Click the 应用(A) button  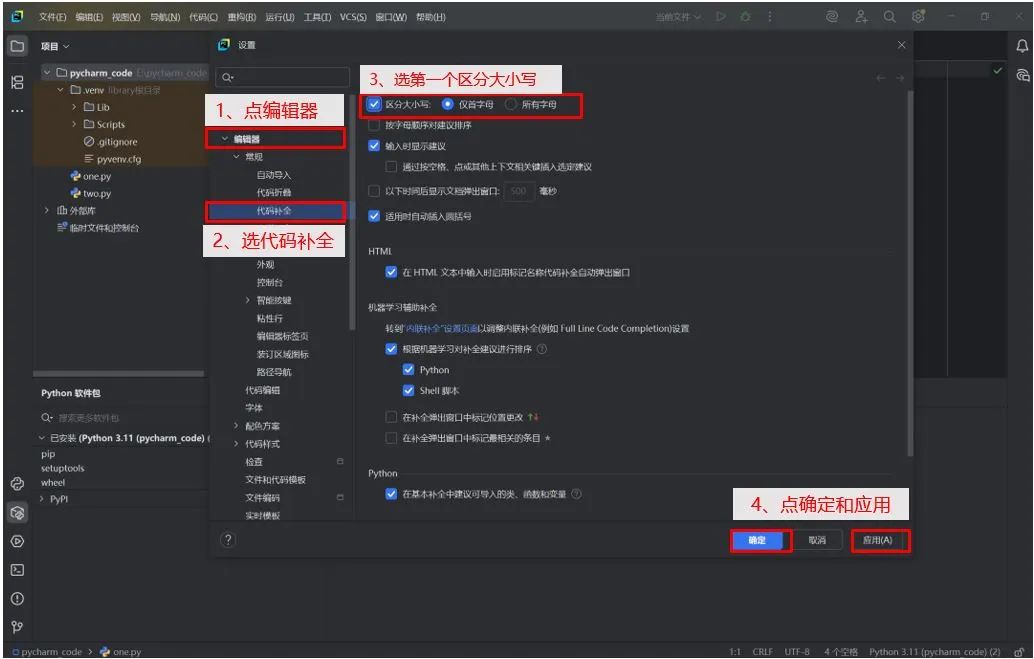click(x=877, y=540)
